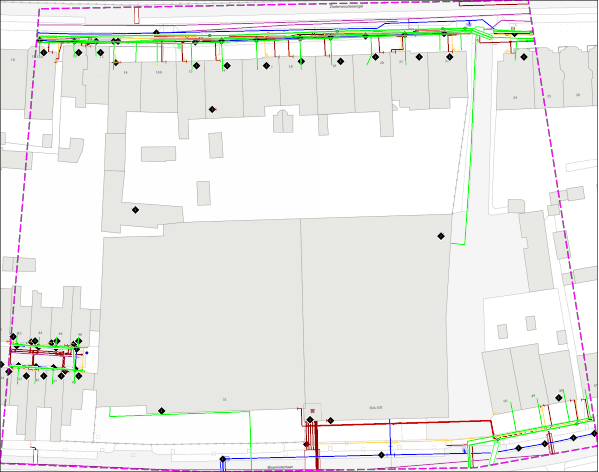Screen dimensions: 599x472
Task: Select diamond marker on top blue pipeline
Action: pyautogui.click(x=156, y=33)
